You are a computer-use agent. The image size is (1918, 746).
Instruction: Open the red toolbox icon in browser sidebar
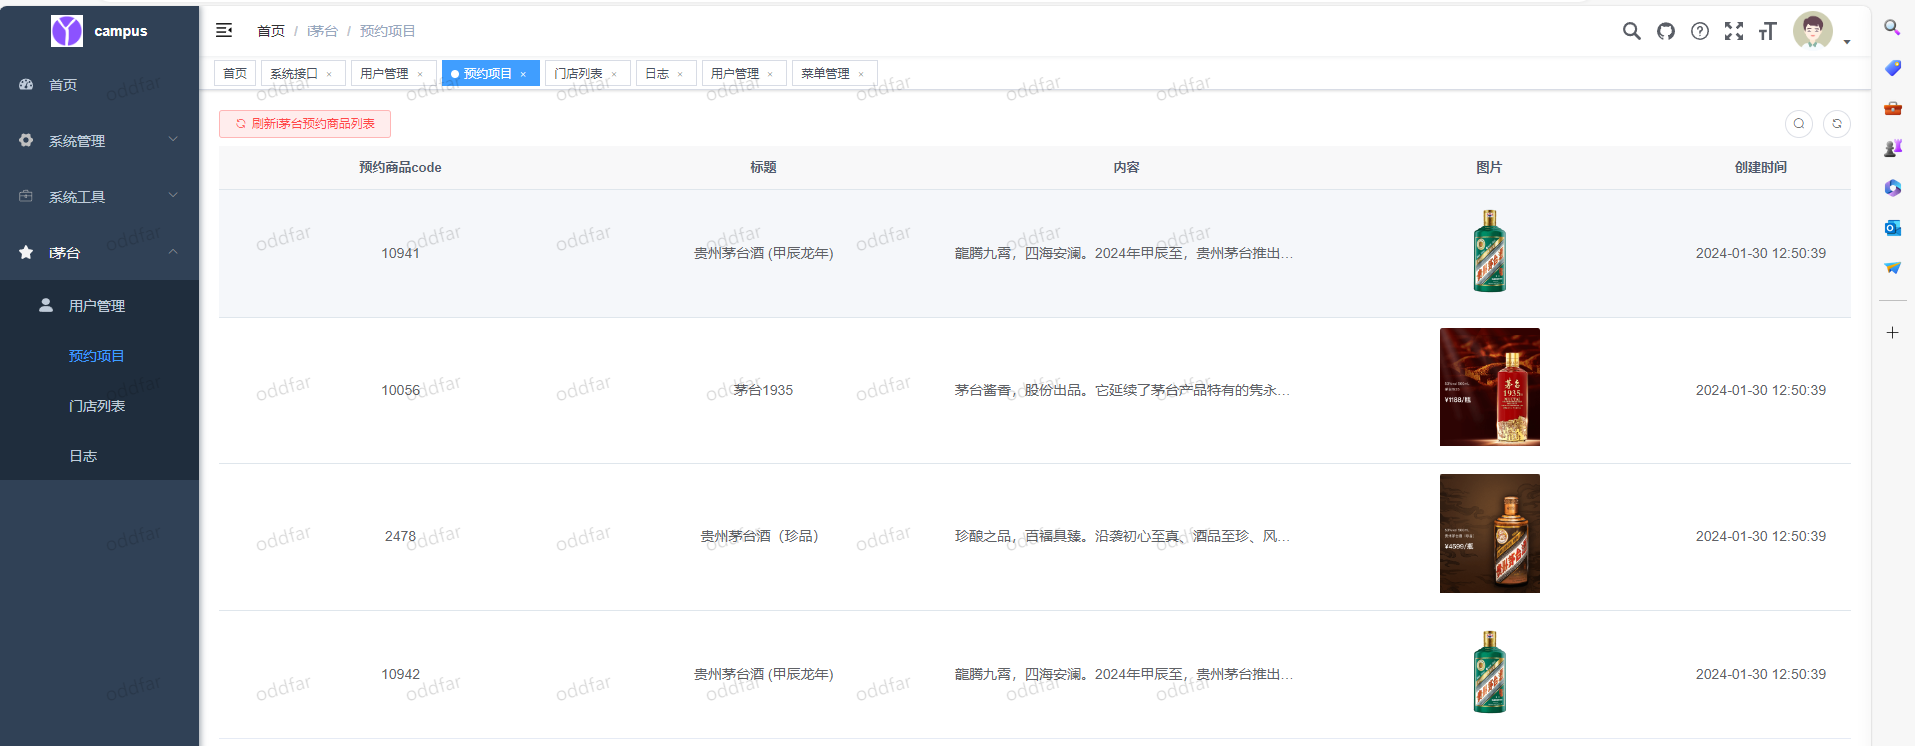[1892, 108]
